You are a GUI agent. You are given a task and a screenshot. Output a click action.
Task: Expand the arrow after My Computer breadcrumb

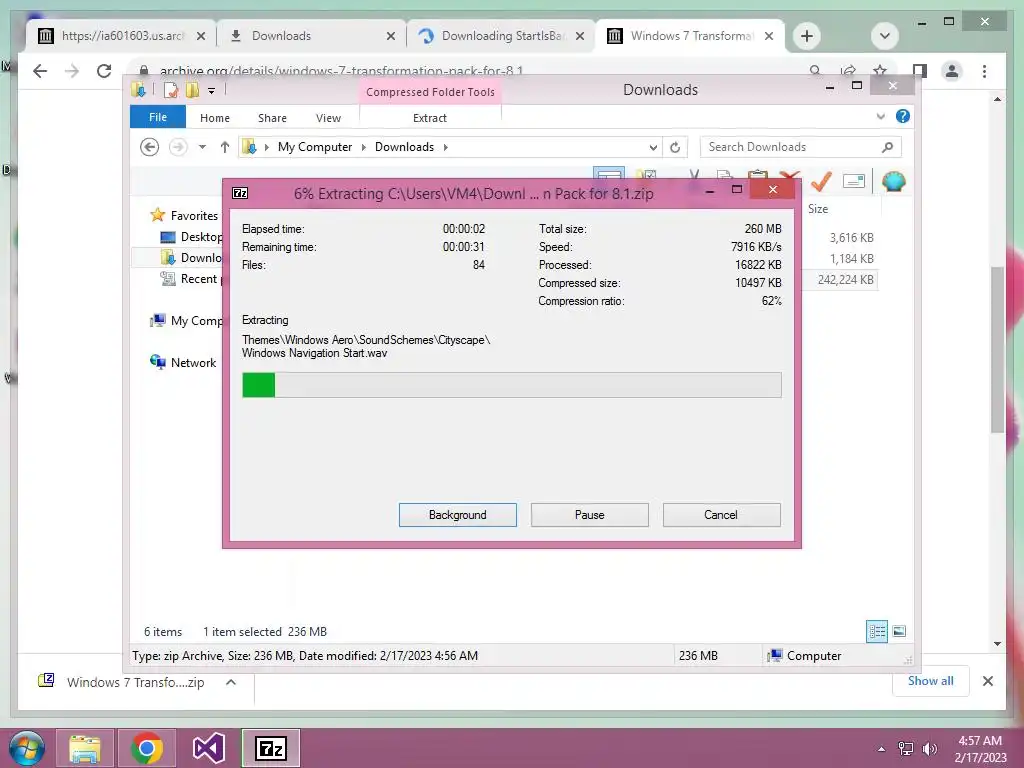364,147
